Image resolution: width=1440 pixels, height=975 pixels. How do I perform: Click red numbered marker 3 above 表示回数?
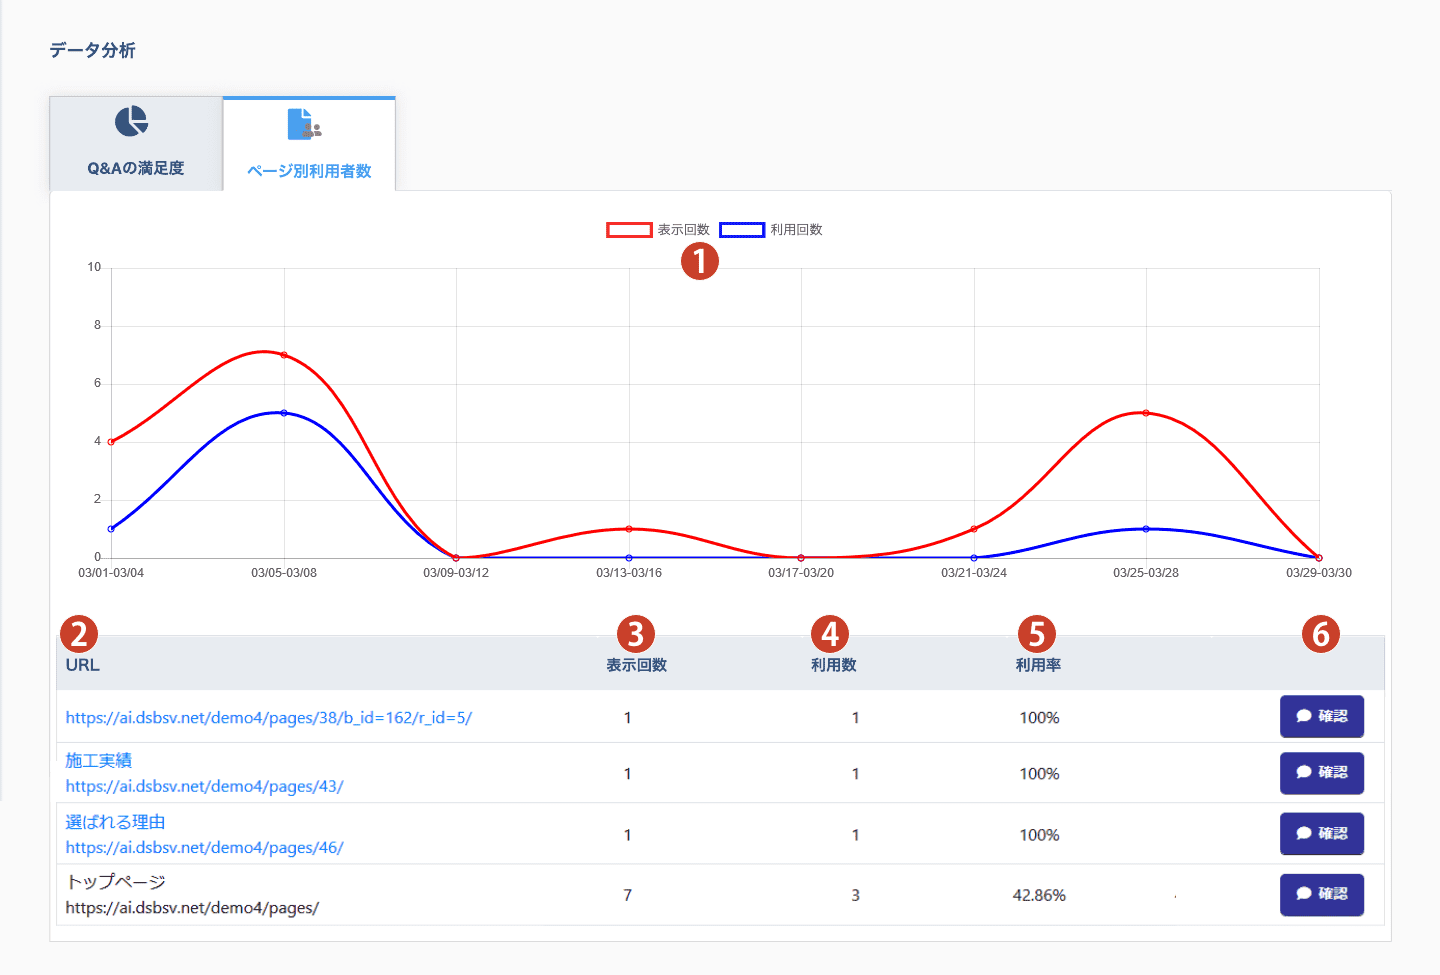(x=636, y=634)
